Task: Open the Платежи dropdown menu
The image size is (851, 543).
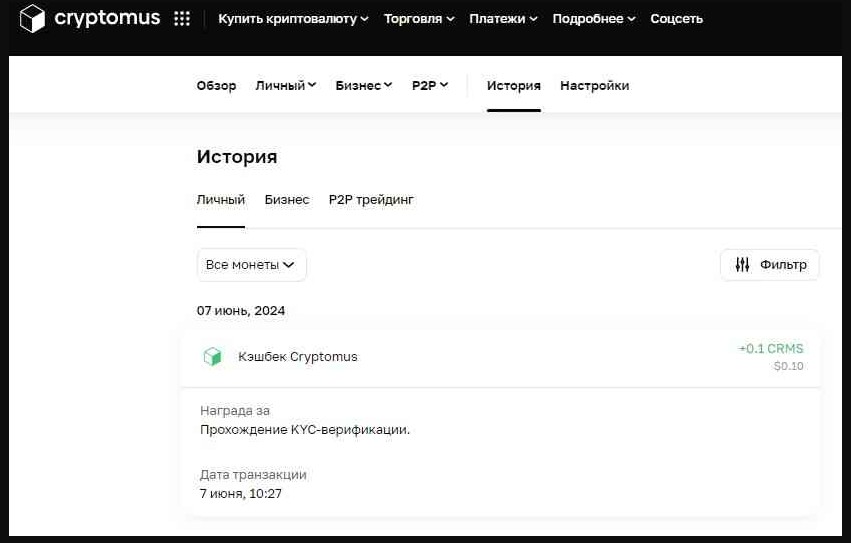Action: click(x=504, y=19)
